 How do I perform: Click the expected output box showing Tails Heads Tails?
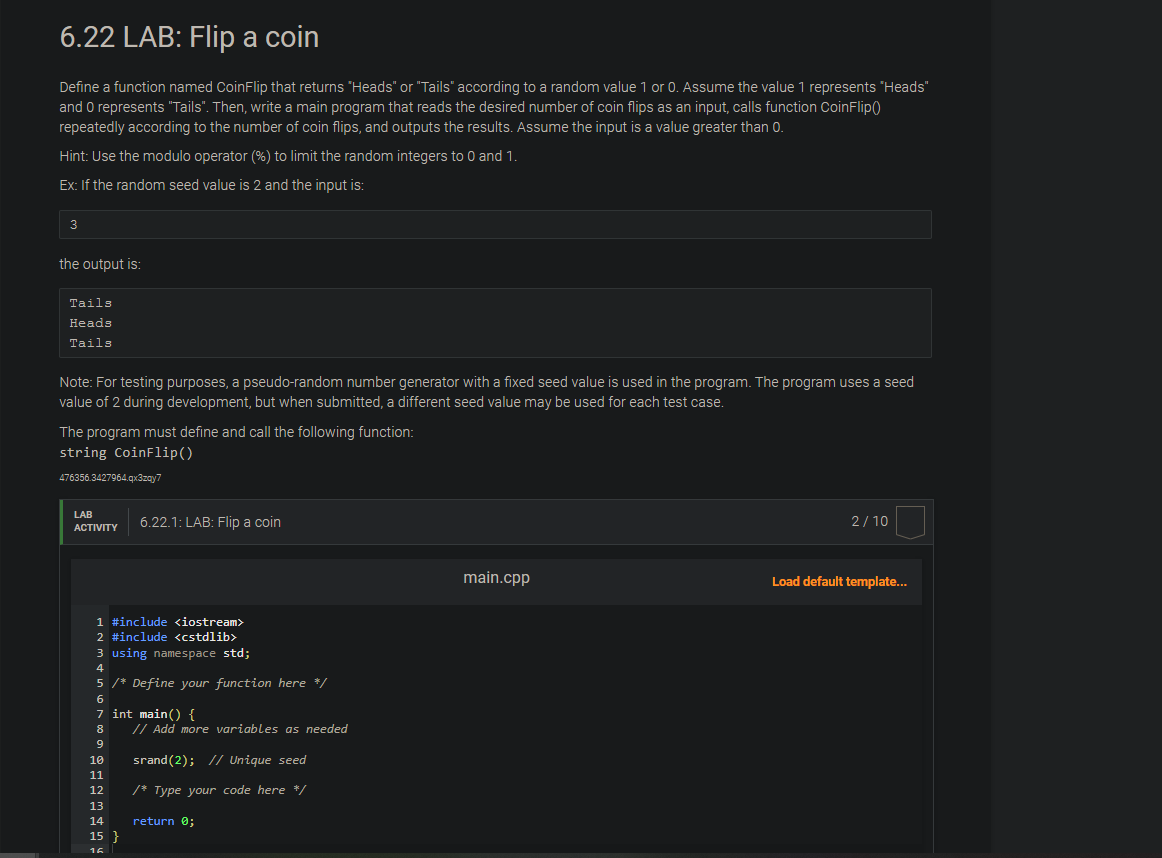coord(496,322)
